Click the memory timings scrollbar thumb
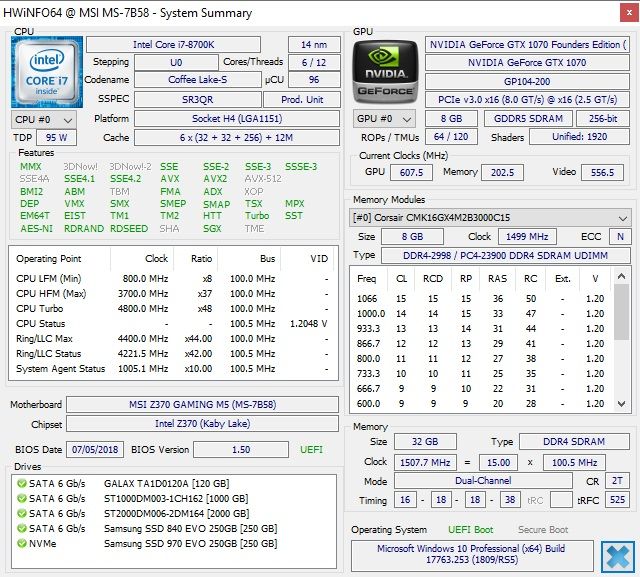 tap(621, 312)
